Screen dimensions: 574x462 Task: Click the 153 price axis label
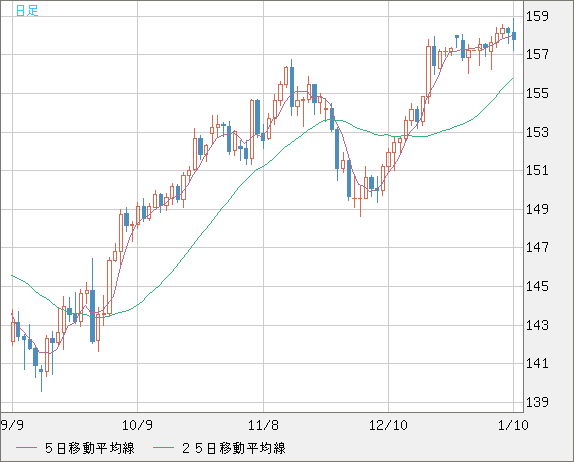click(537, 132)
